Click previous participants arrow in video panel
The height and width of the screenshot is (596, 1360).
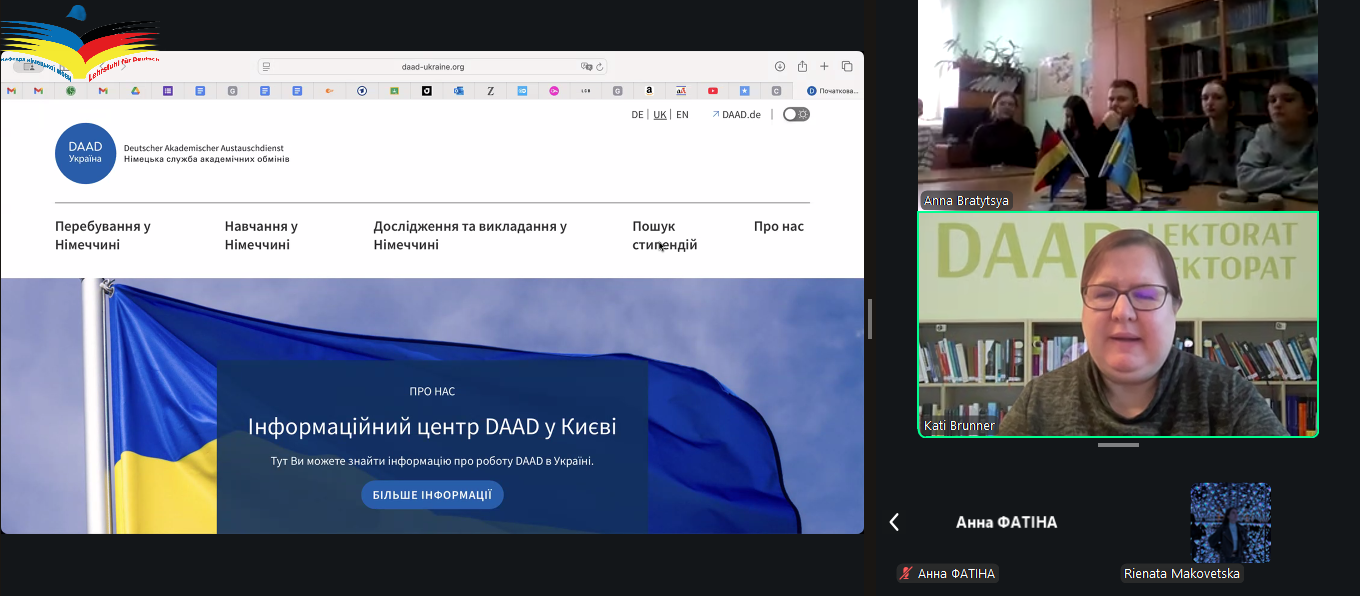[894, 522]
